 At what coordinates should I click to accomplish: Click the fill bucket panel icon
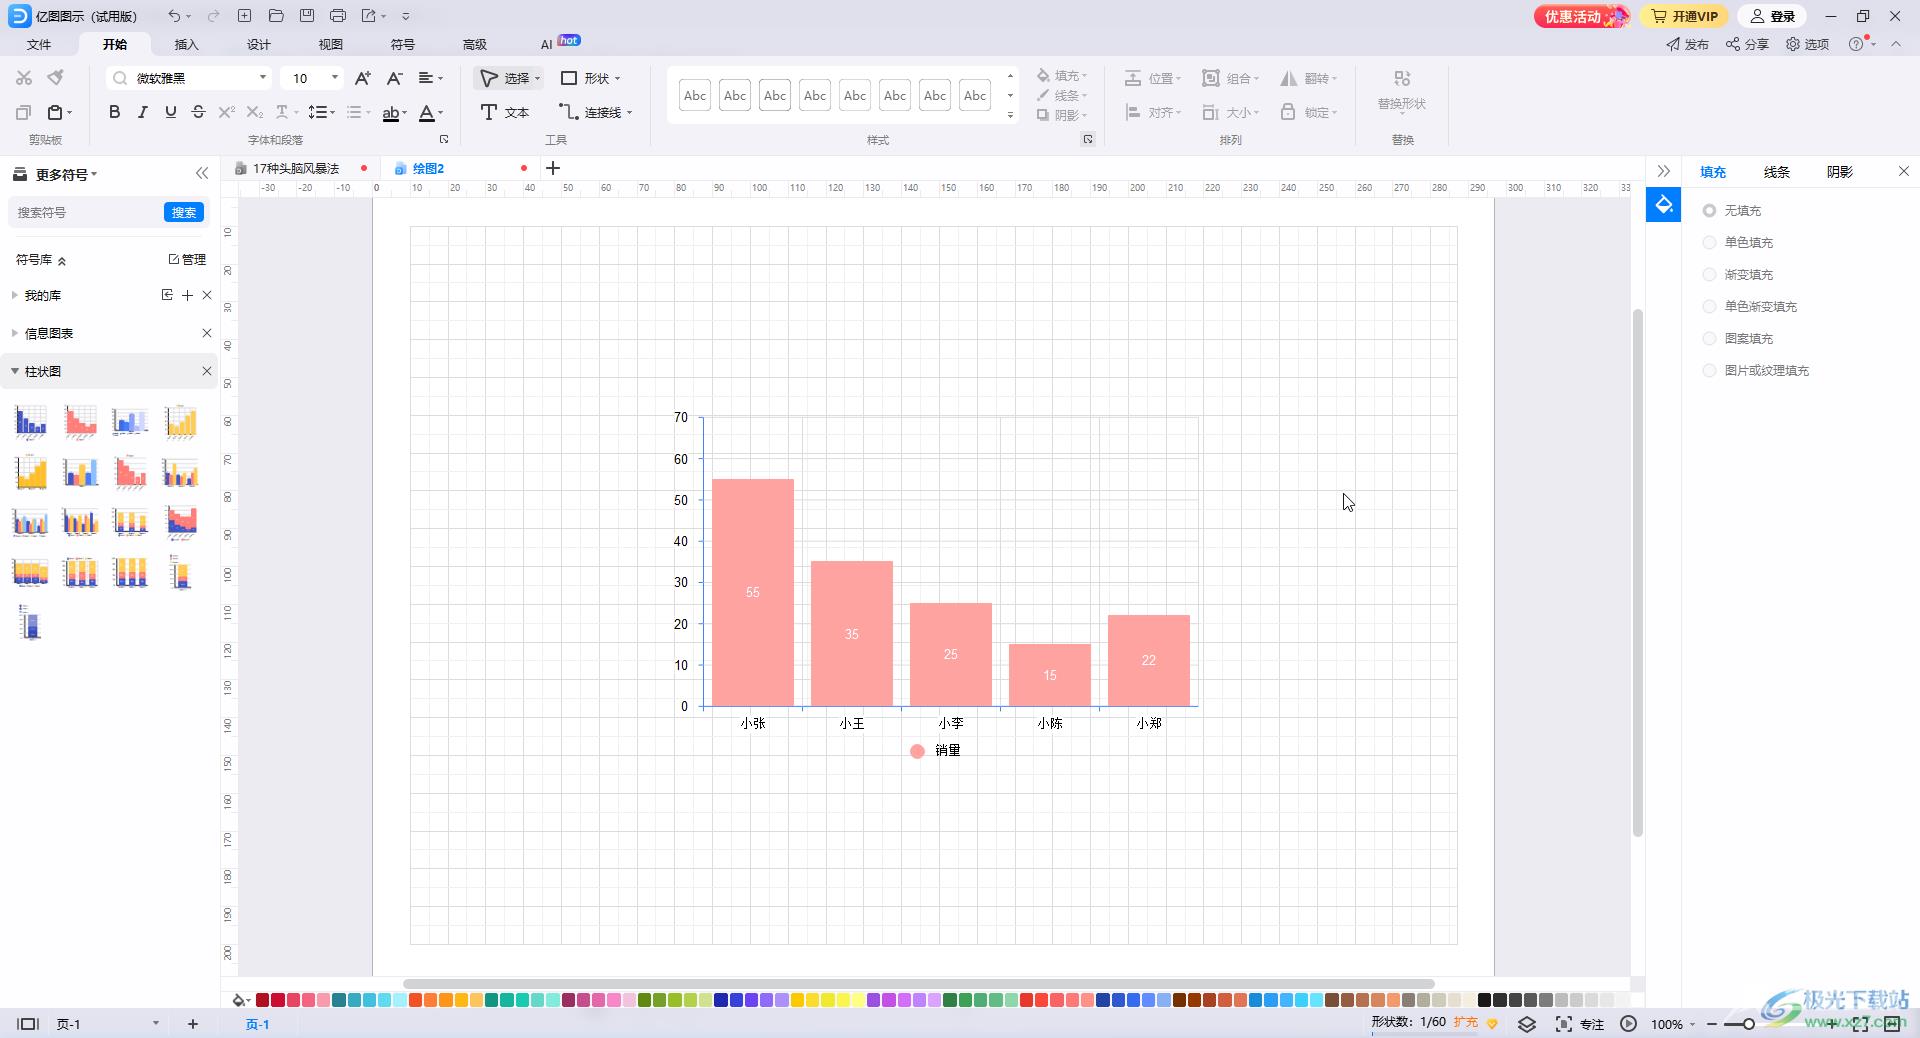click(1663, 205)
